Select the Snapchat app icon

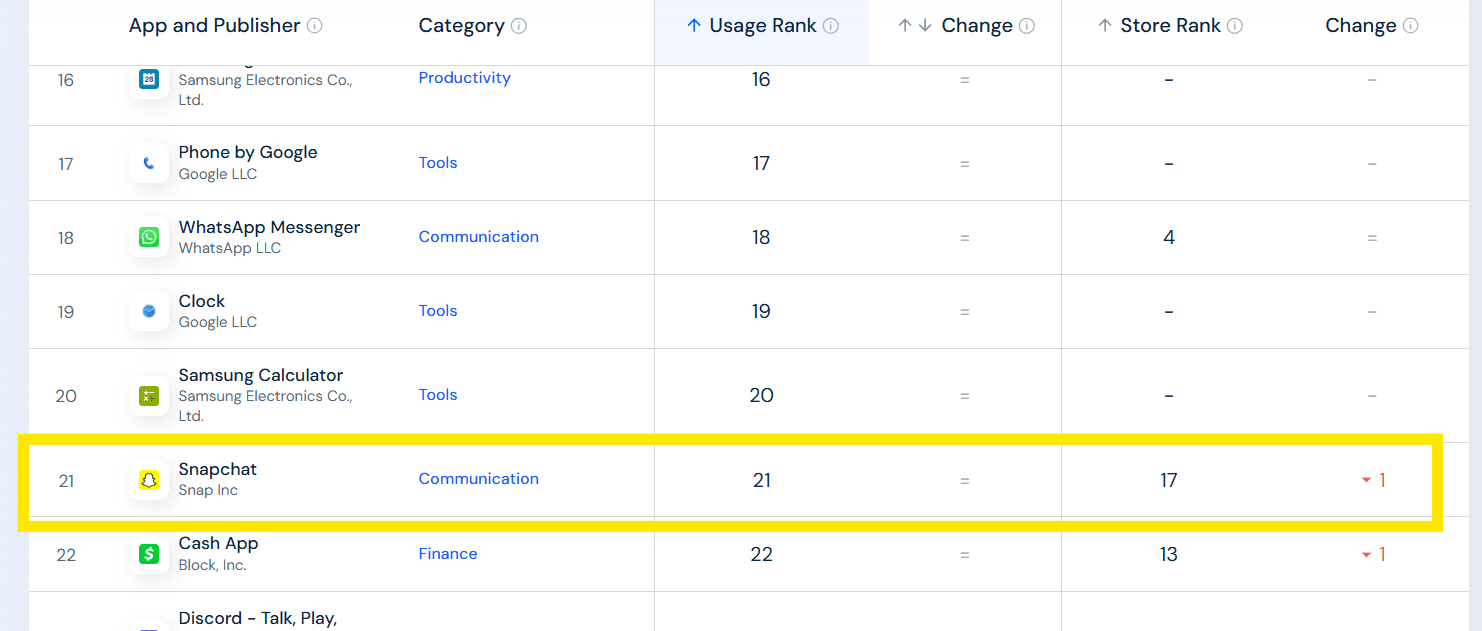[x=148, y=480]
